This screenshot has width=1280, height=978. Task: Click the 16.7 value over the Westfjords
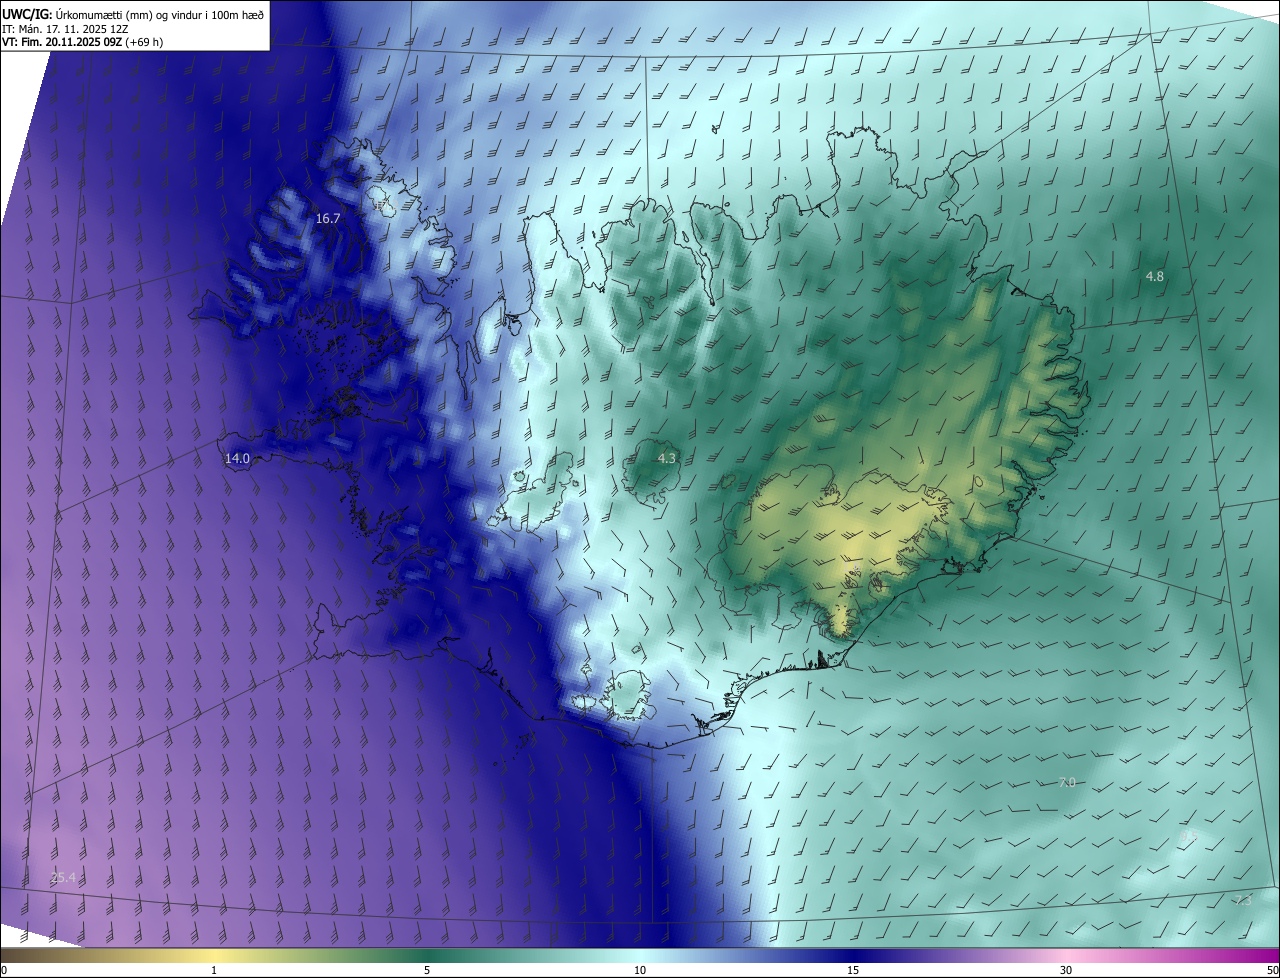[328, 218]
